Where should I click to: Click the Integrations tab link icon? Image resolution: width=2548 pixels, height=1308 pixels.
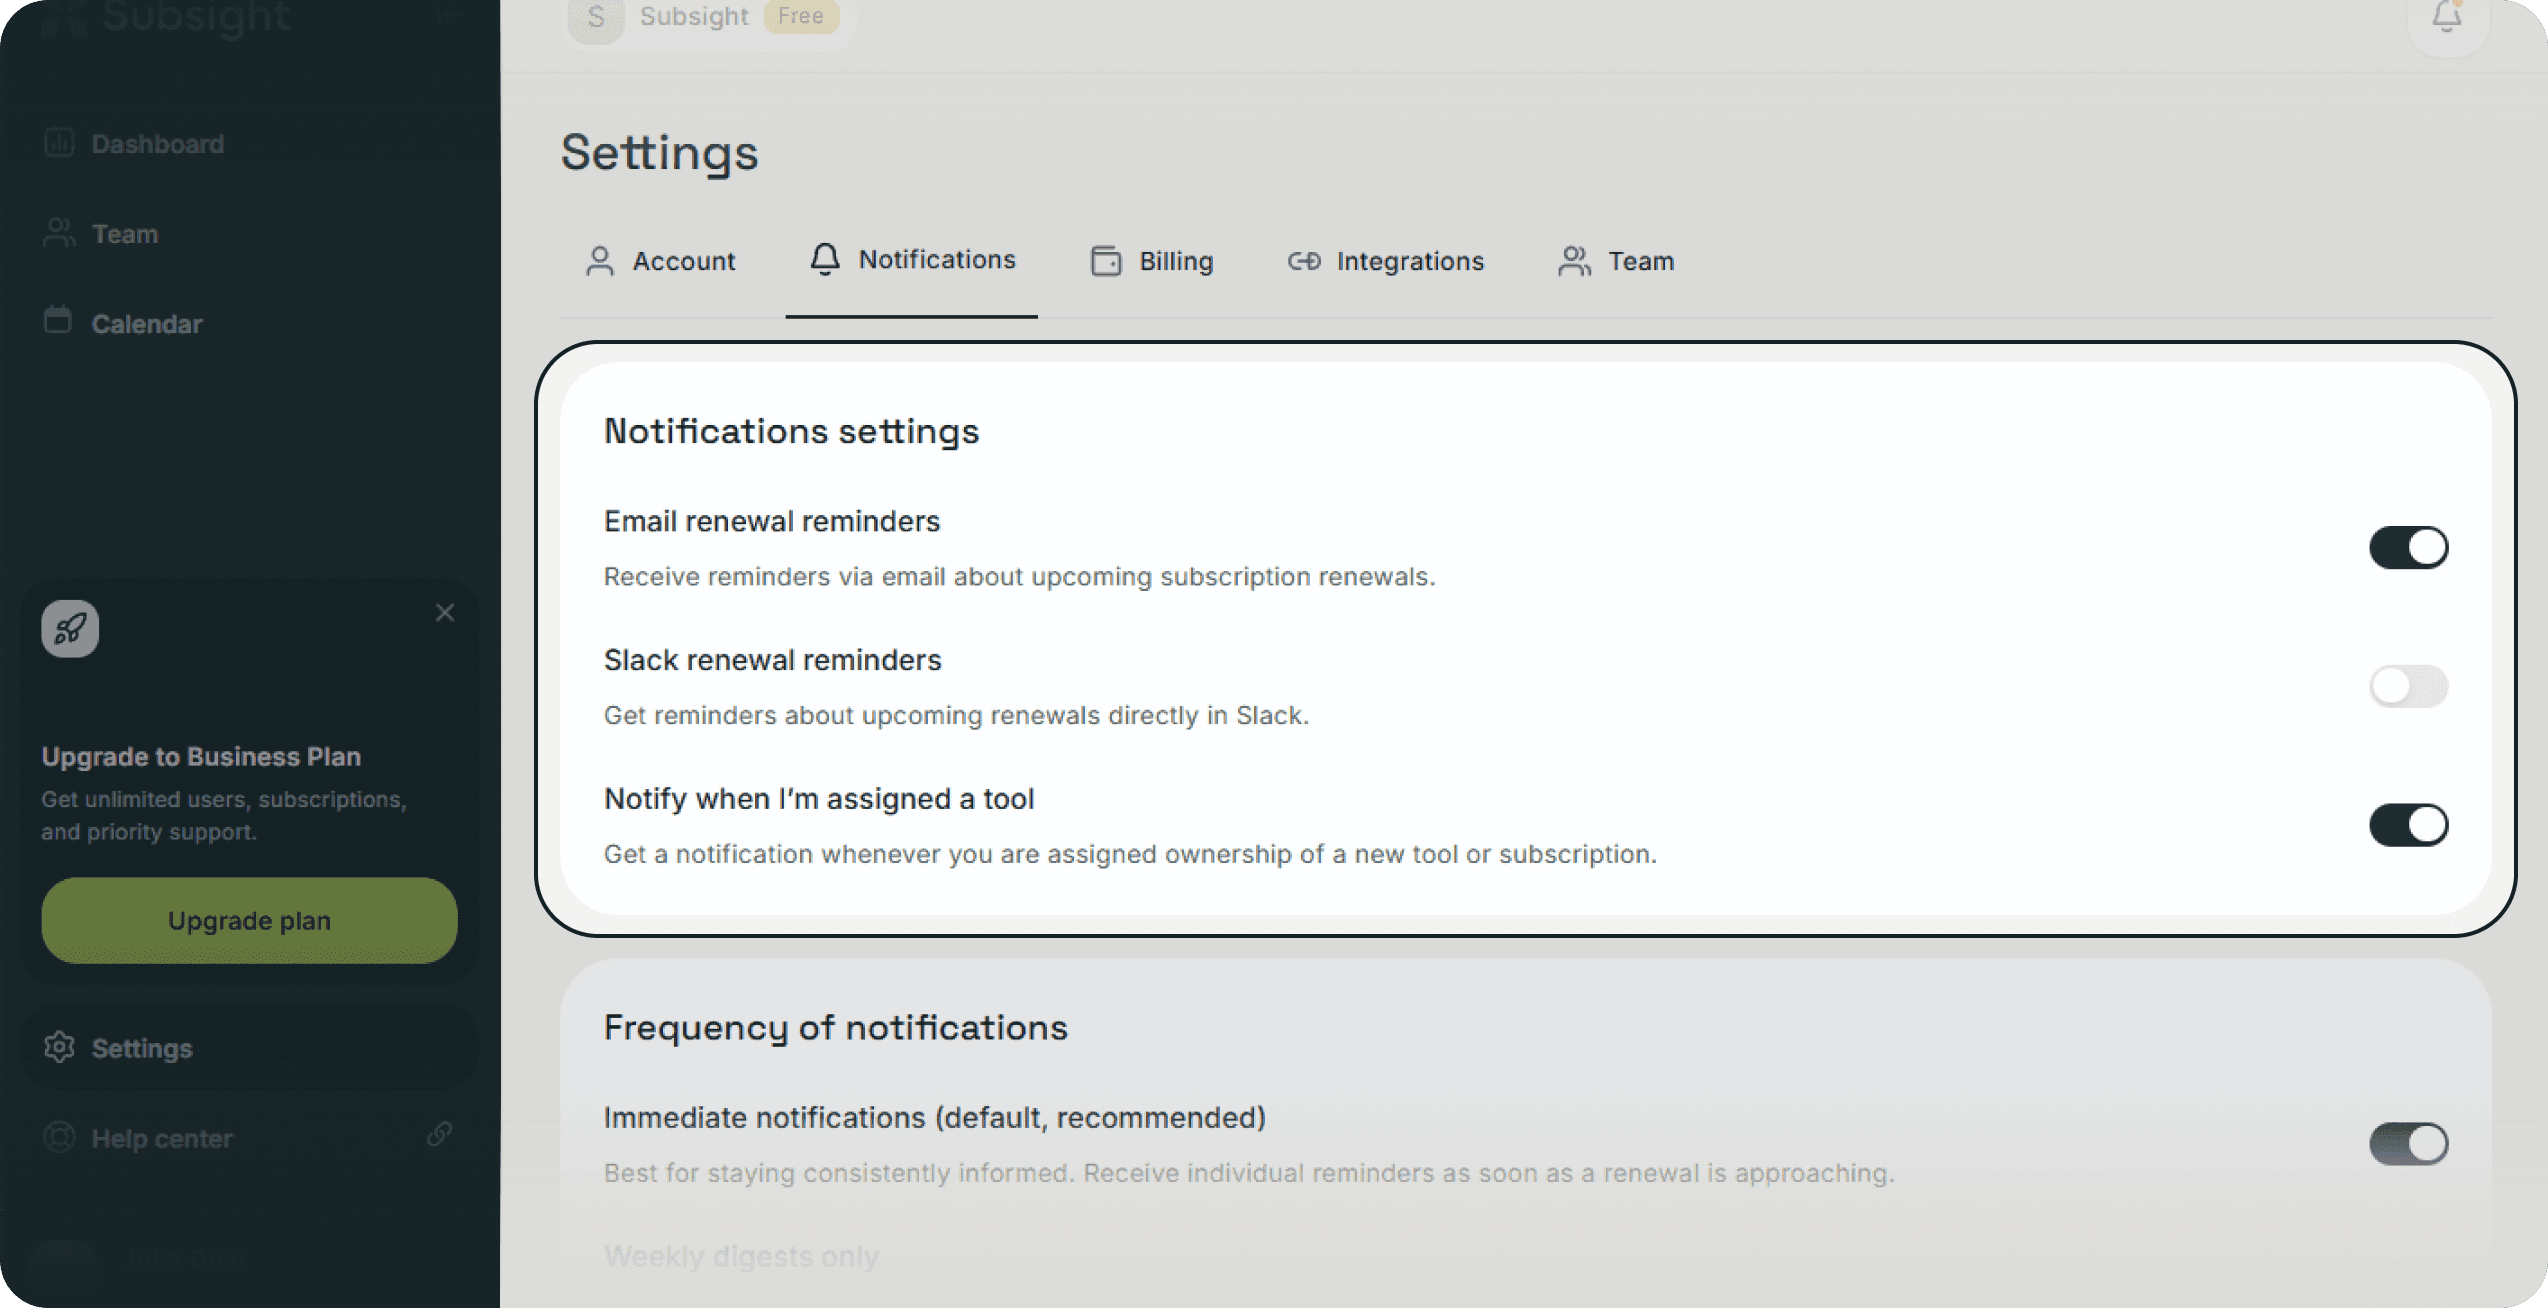coord(1304,261)
